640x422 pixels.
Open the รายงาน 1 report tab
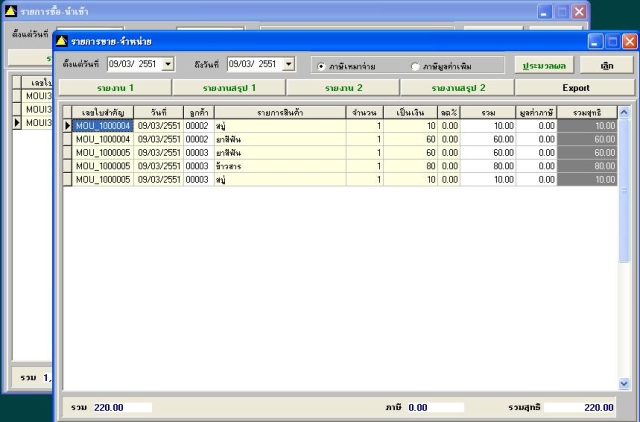(115, 87)
